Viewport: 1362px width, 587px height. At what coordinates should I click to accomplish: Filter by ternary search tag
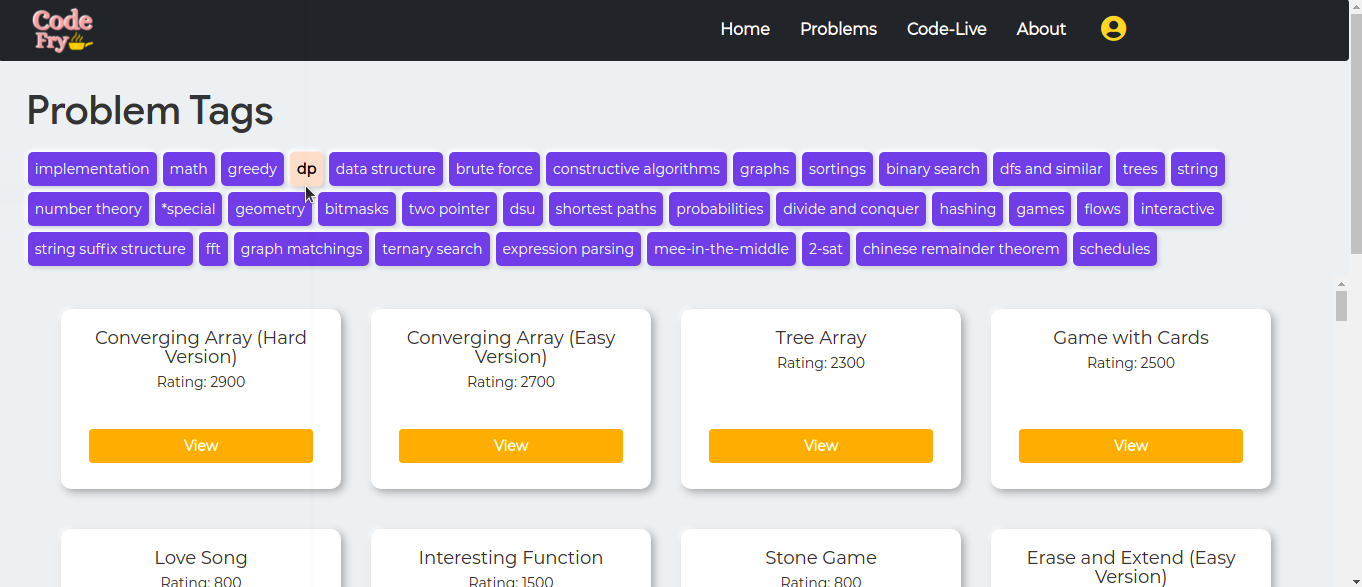point(432,249)
